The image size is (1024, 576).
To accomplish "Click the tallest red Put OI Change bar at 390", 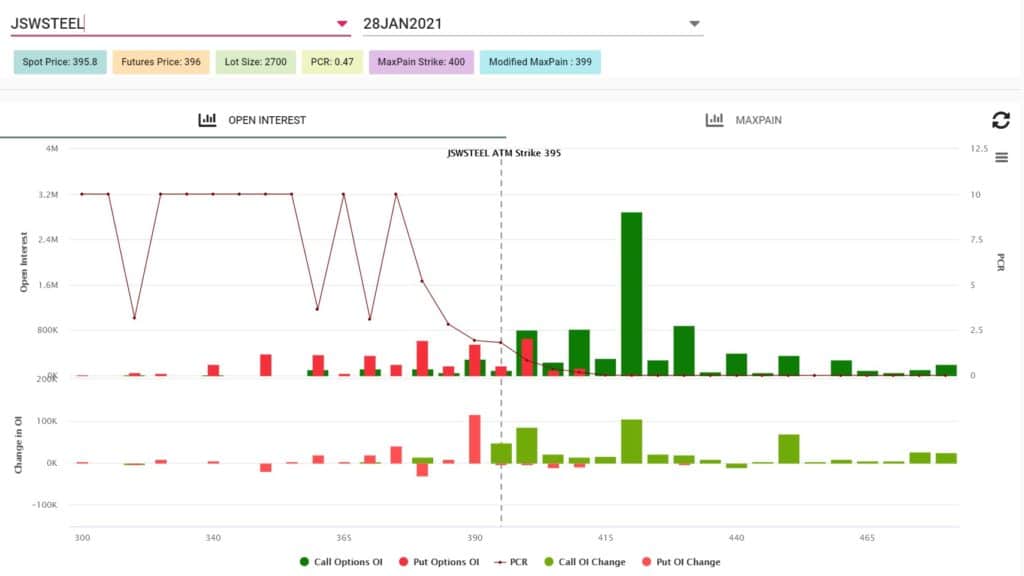I will [475, 439].
